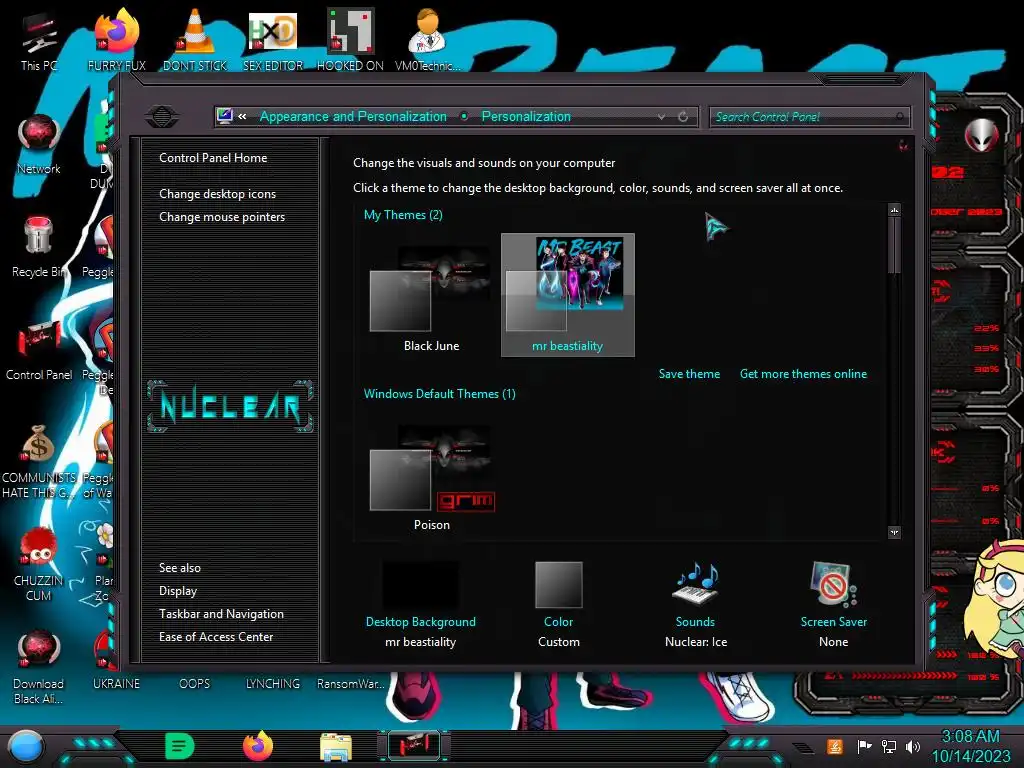The image size is (1024, 768).
Task: Open the RansomWar desktop shortcut
Action: coord(351,683)
